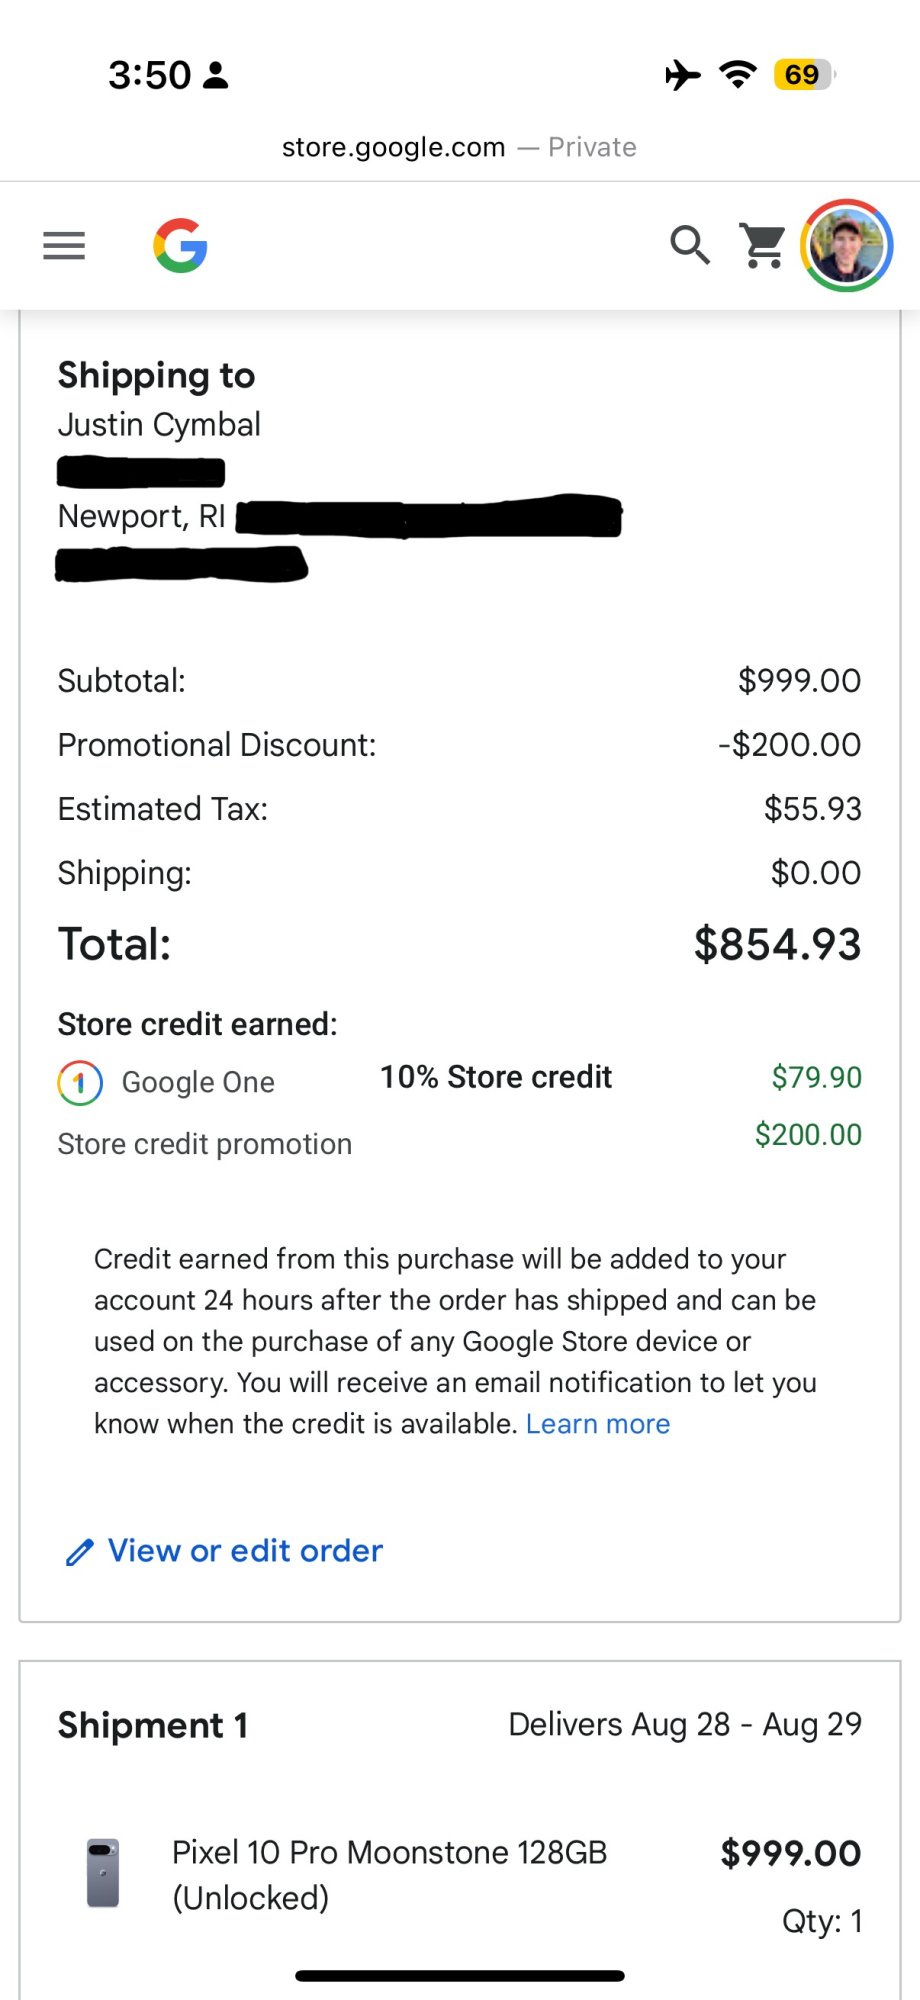Open the account profile avatar
920x2000 pixels.
click(846, 246)
